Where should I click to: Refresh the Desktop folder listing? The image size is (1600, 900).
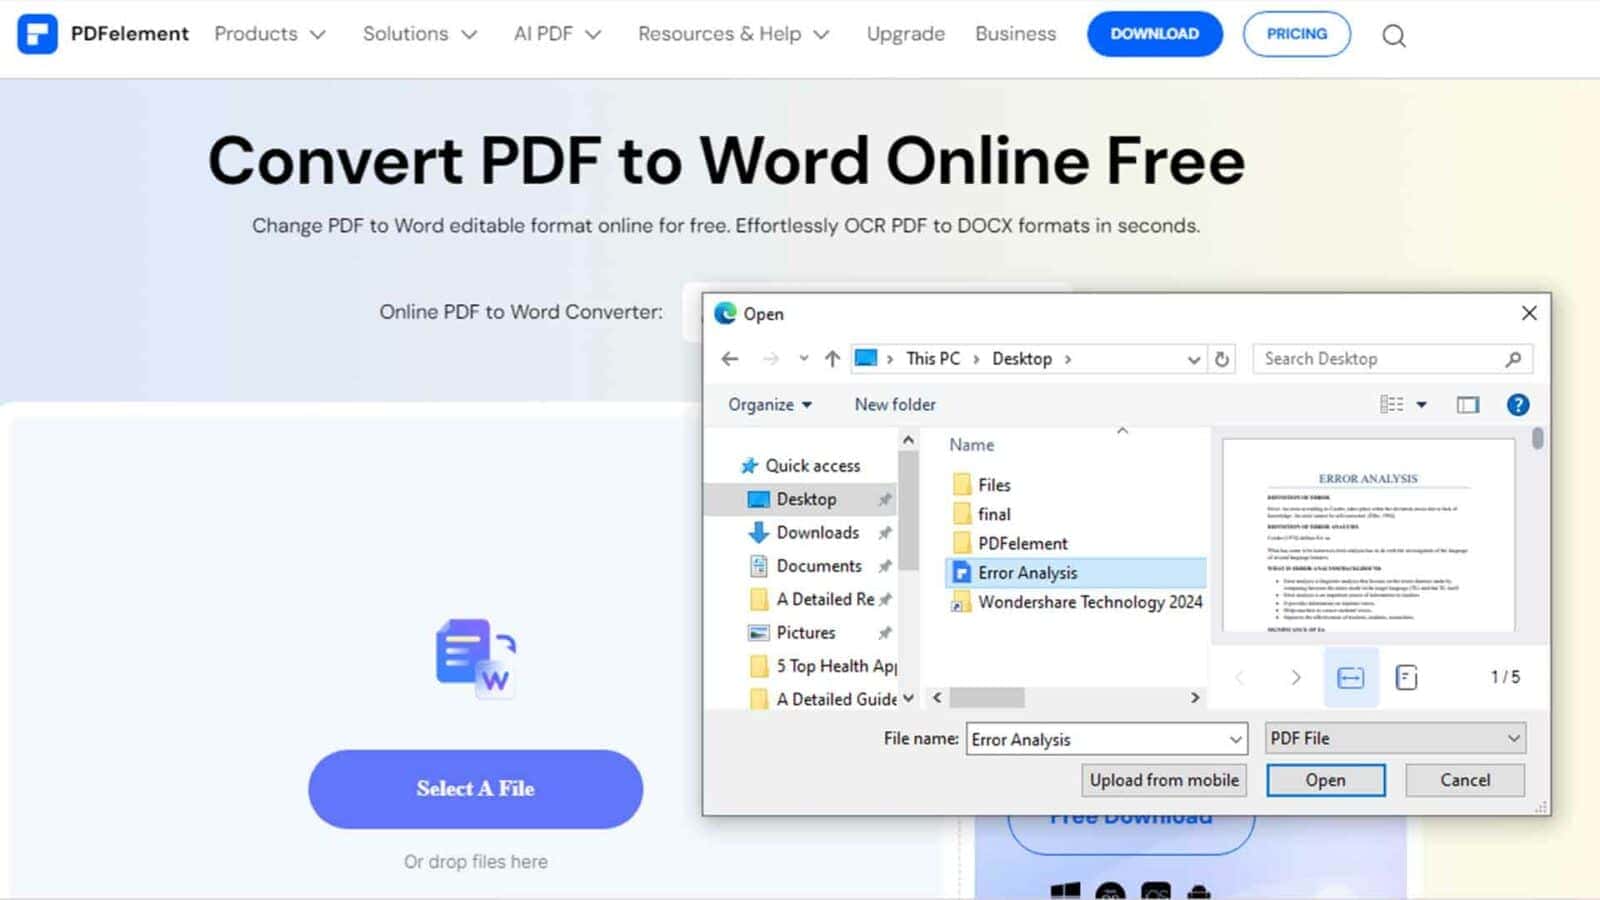[1222, 359]
